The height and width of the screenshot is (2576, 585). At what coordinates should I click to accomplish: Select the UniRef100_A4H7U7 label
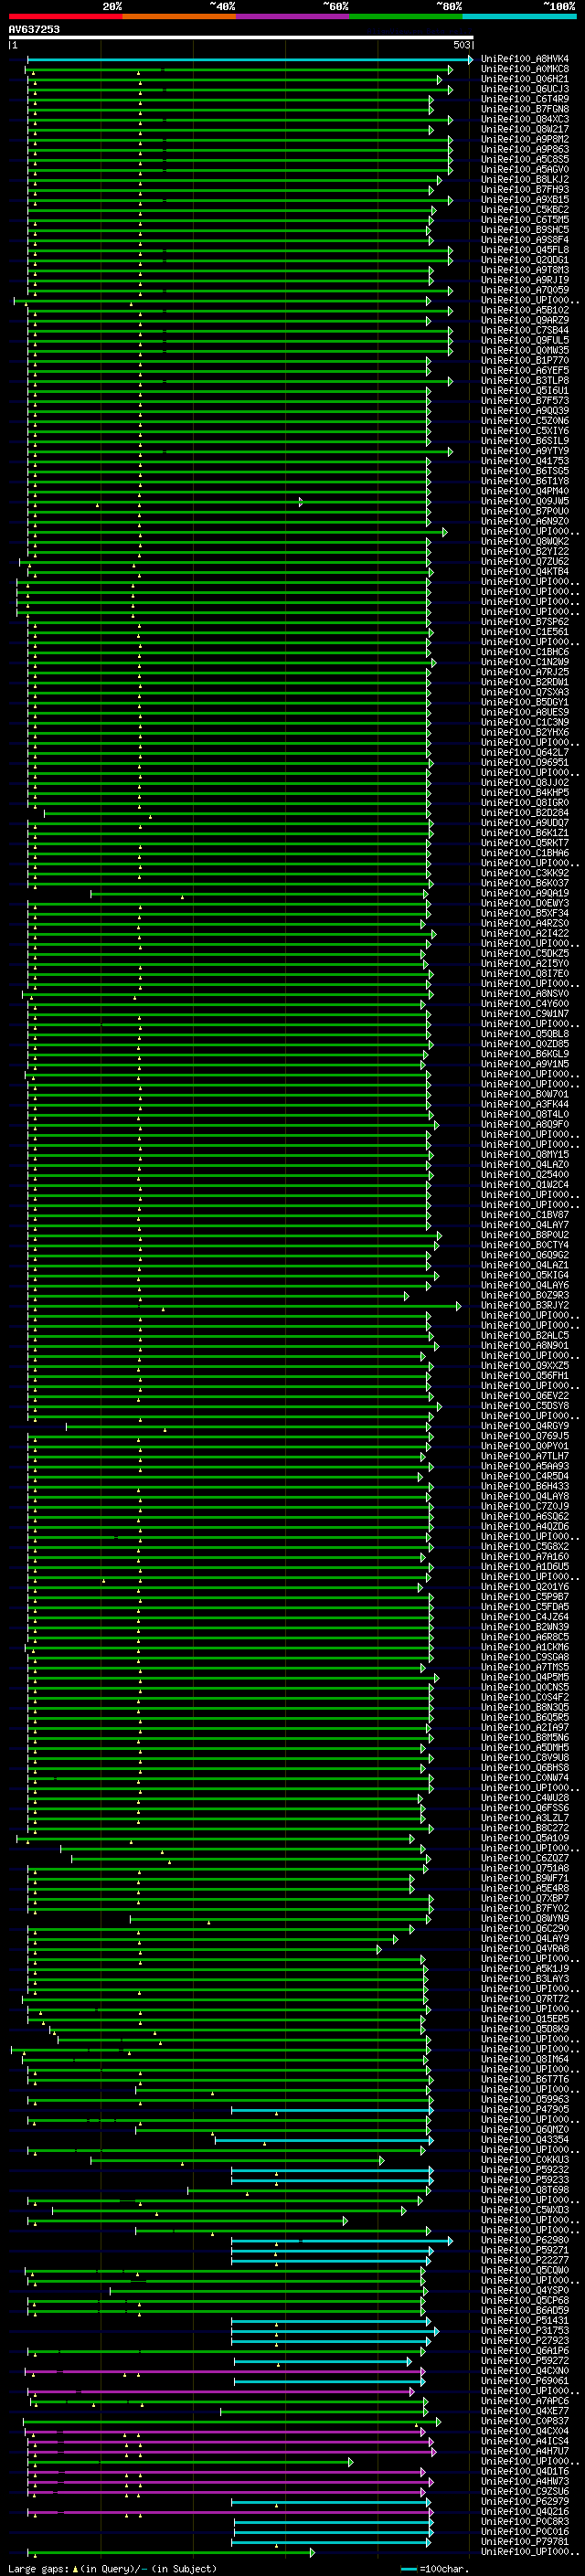pos(525,2451)
